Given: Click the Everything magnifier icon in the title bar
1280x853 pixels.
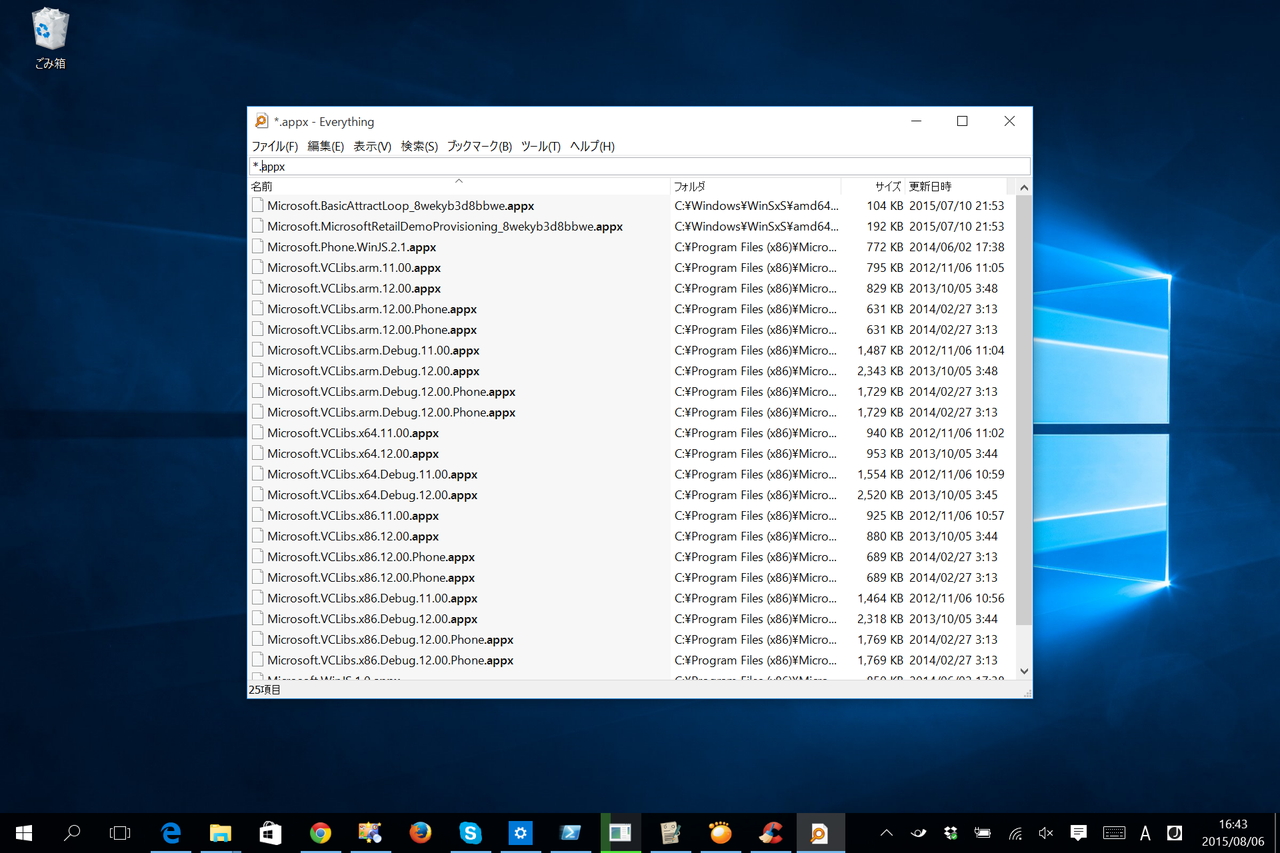Looking at the screenshot, I should point(262,121).
